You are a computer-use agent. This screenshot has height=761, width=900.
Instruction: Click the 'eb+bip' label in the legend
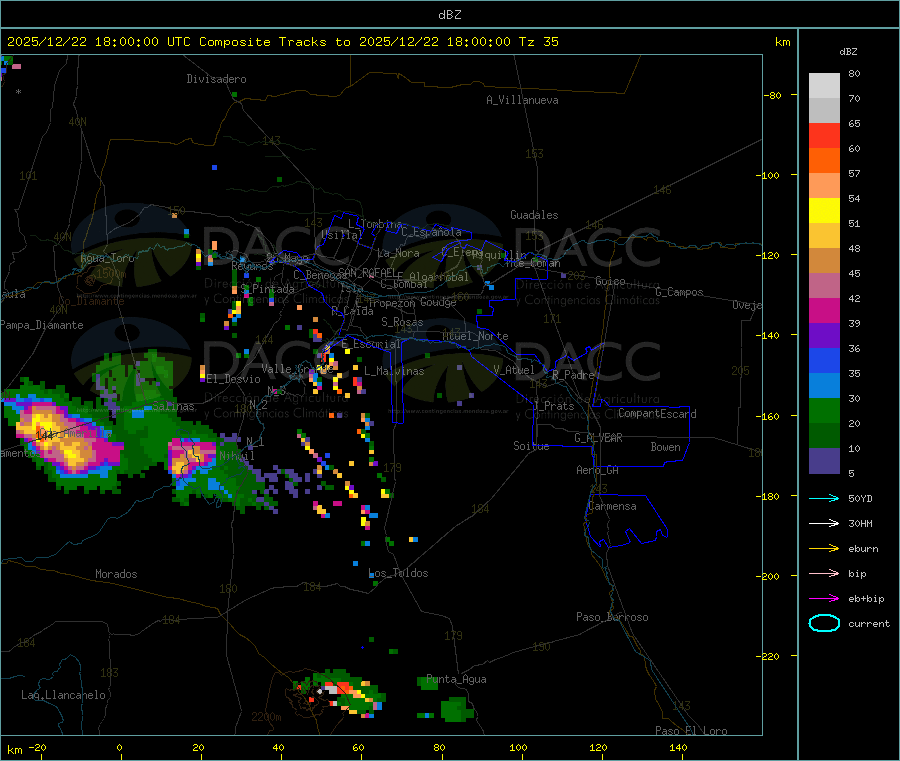click(866, 599)
